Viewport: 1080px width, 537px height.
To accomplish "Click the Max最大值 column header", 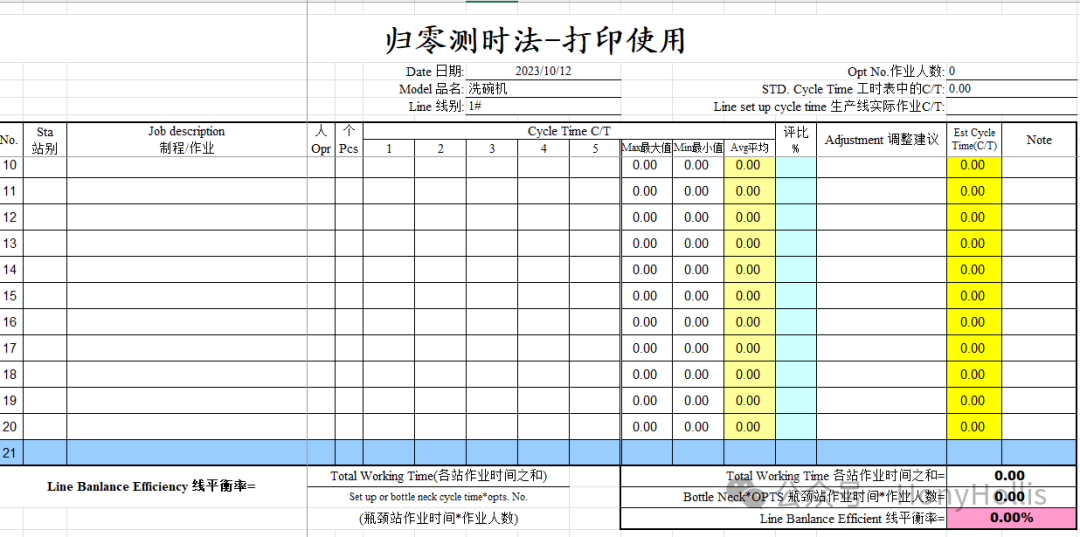I will point(646,148).
